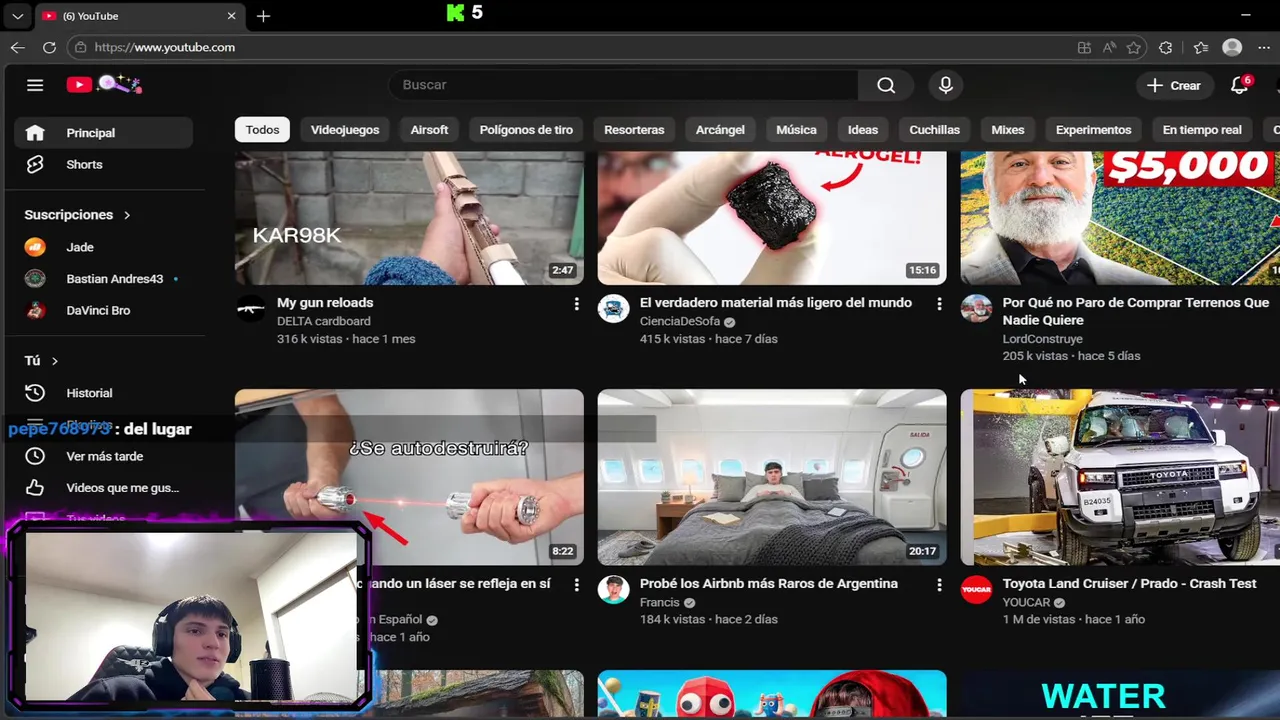Expand the Tú section chevron
Viewport: 1280px width, 720px height.
(55, 361)
